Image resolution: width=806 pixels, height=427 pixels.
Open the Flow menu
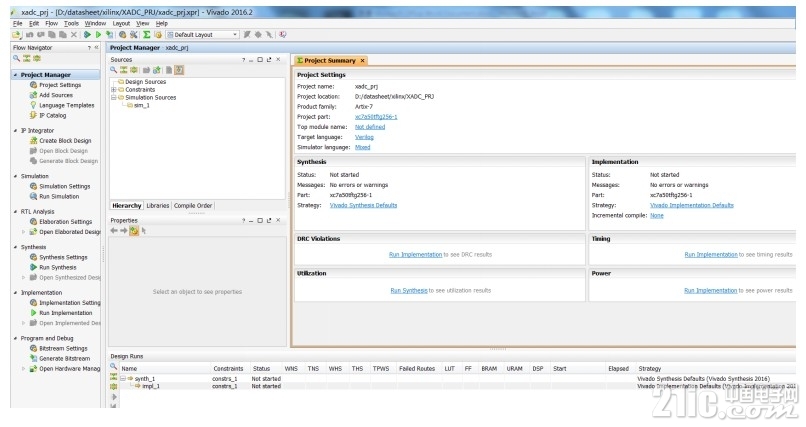click(x=51, y=23)
